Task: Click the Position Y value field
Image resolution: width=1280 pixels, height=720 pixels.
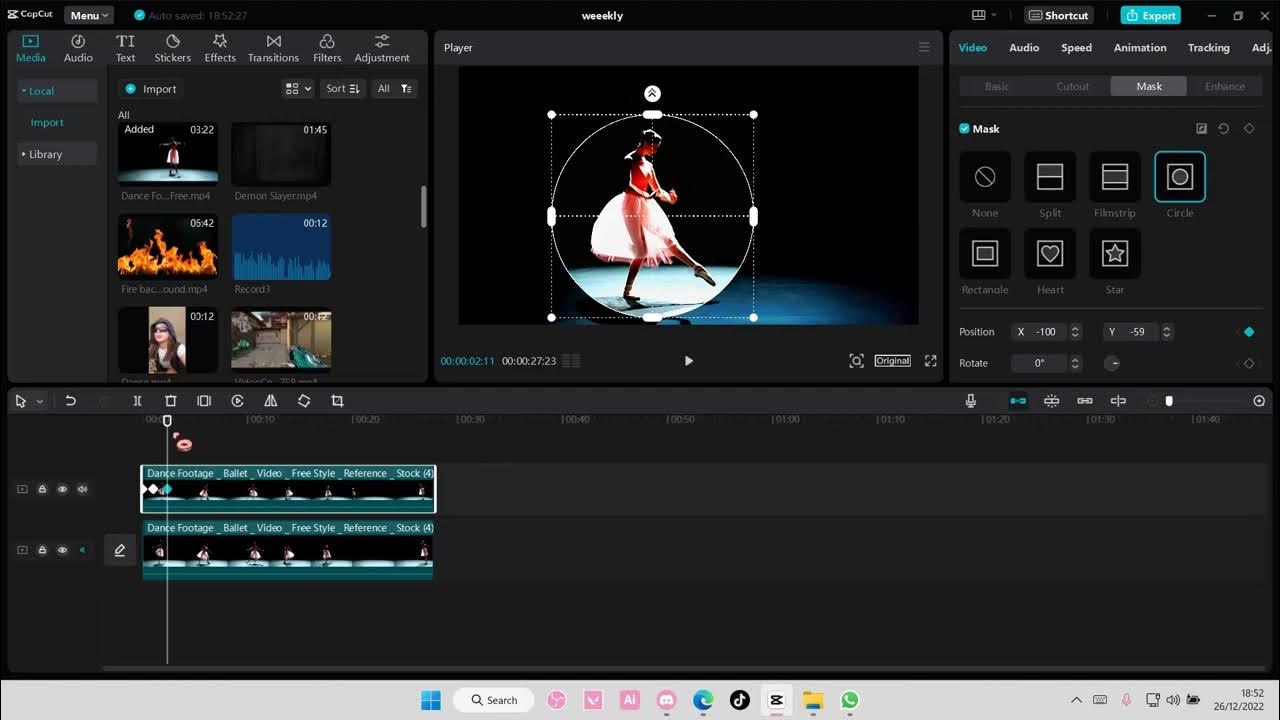Action: point(1130,332)
